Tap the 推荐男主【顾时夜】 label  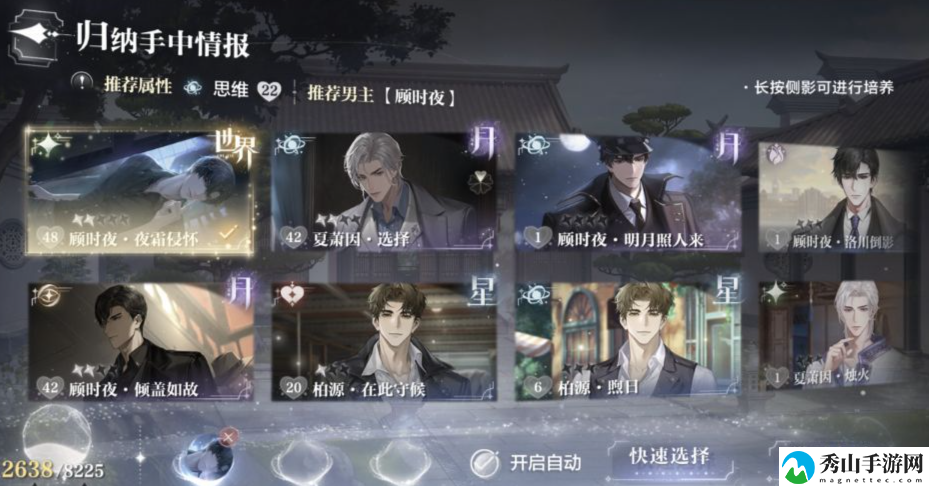coord(382,94)
